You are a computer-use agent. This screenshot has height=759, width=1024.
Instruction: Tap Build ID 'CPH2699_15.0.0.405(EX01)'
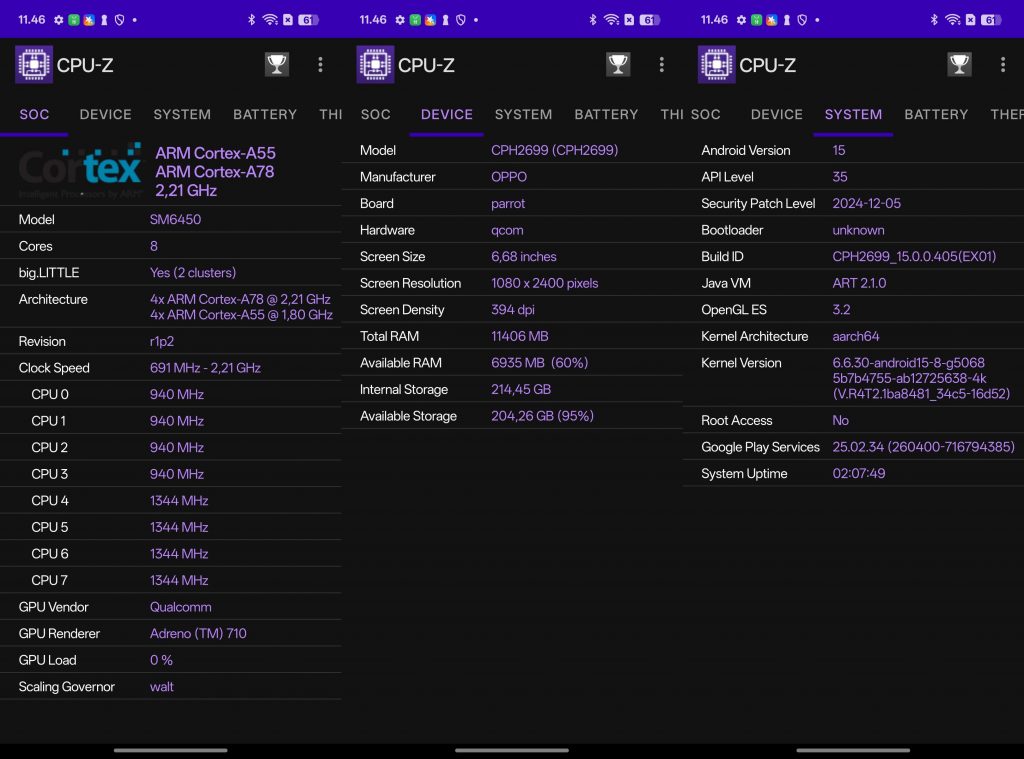(x=914, y=257)
